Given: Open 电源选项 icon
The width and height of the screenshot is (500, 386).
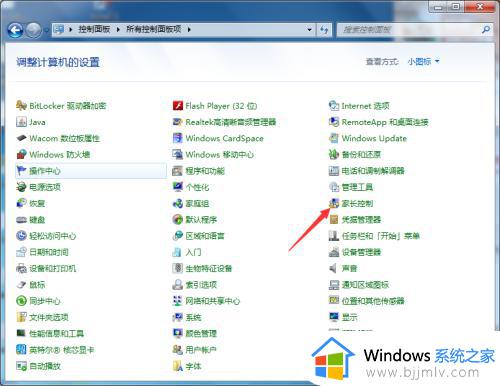Looking at the screenshot, I should pos(21,187).
